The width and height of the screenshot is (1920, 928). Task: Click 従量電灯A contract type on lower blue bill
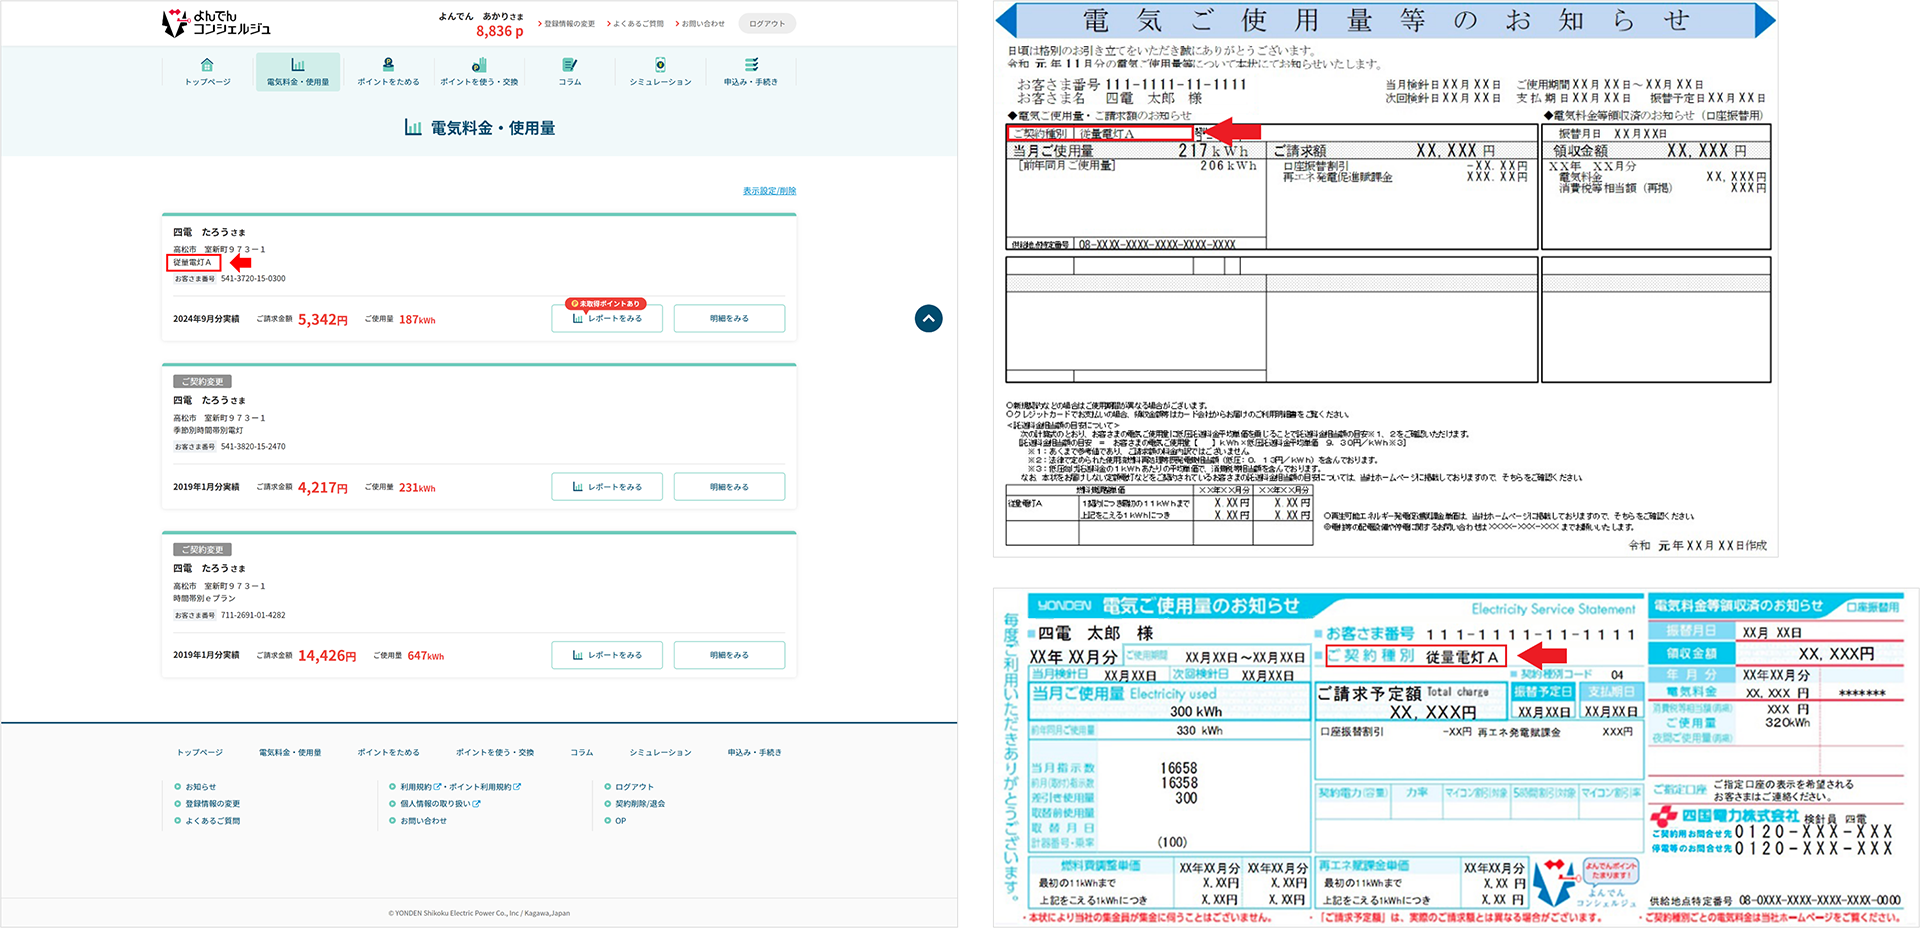pos(1461,657)
